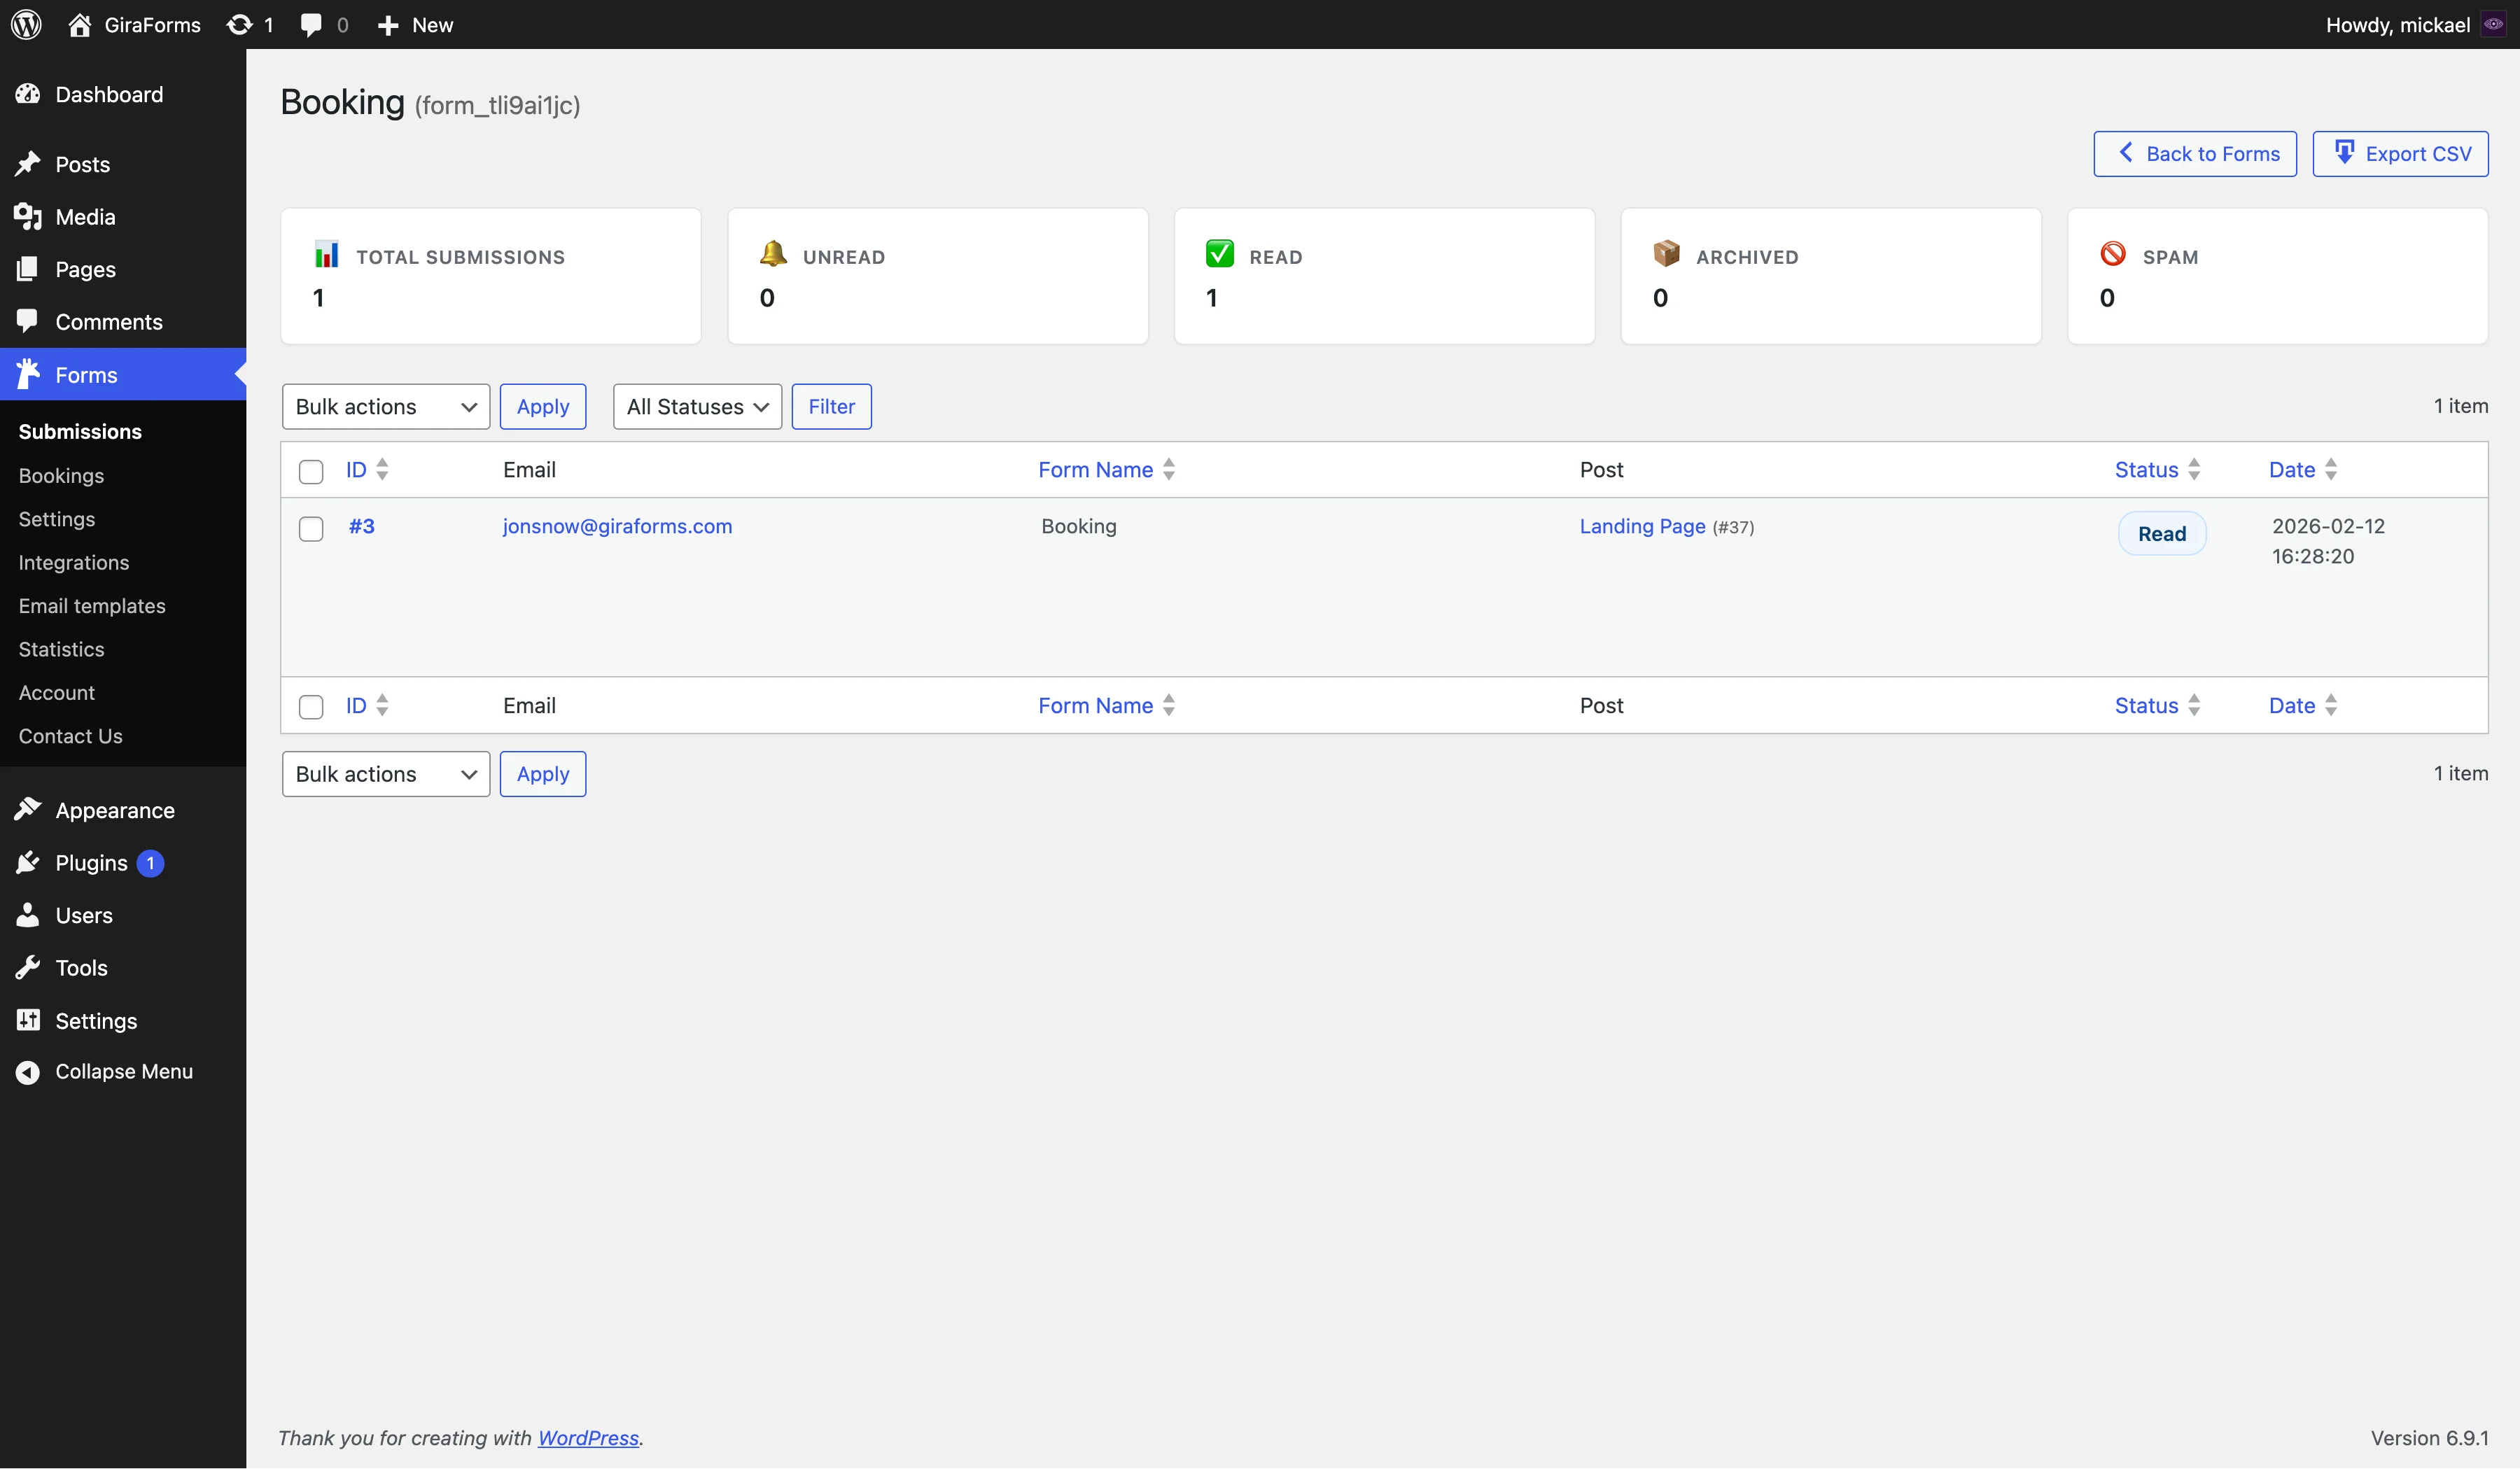Viewport: 2520px width, 1469px height.
Task: Go to Email templates menu item
Action: point(92,605)
